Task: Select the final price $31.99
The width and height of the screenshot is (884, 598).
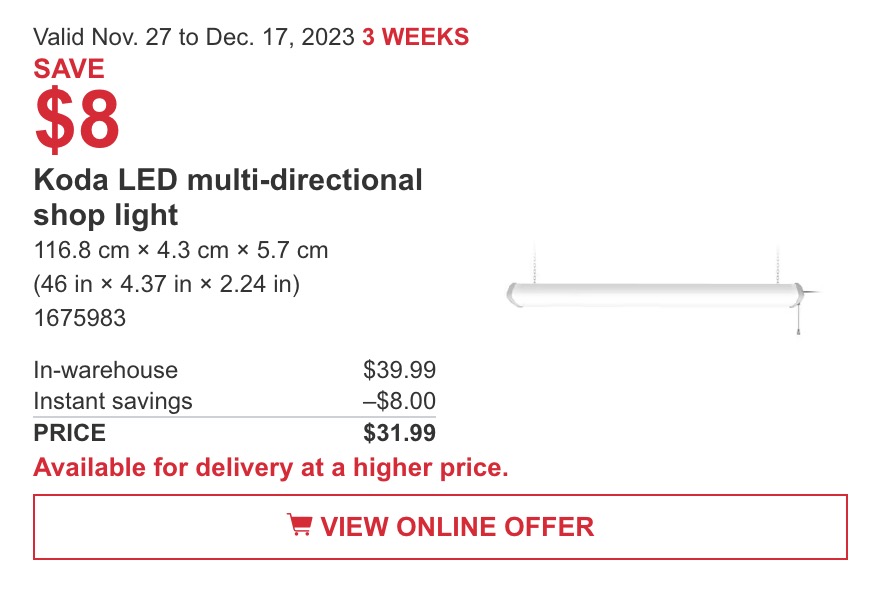Action: click(399, 433)
